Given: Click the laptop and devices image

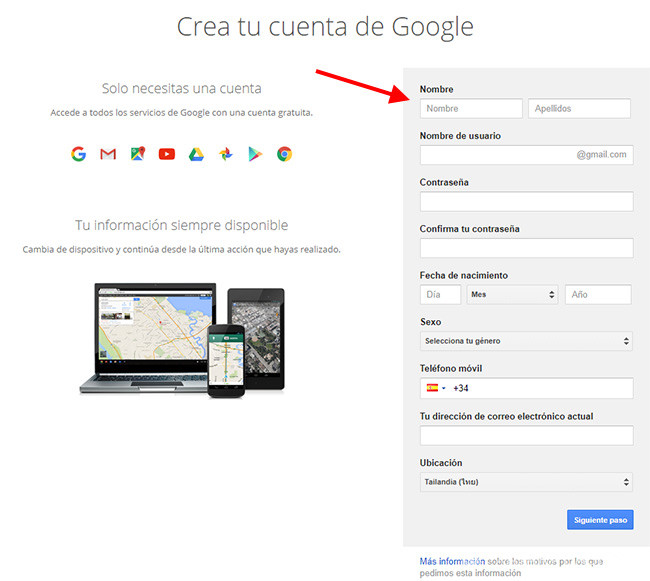Looking at the screenshot, I should pyautogui.click(x=182, y=340).
